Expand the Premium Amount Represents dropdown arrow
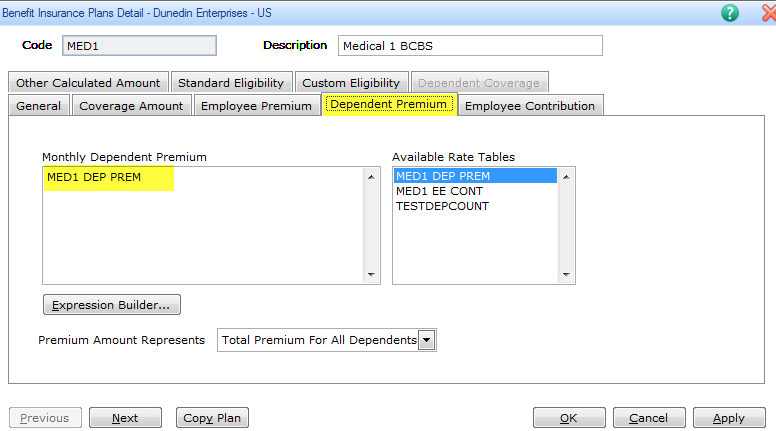The width and height of the screenshot is (776, 431). (x=426, y=340)
